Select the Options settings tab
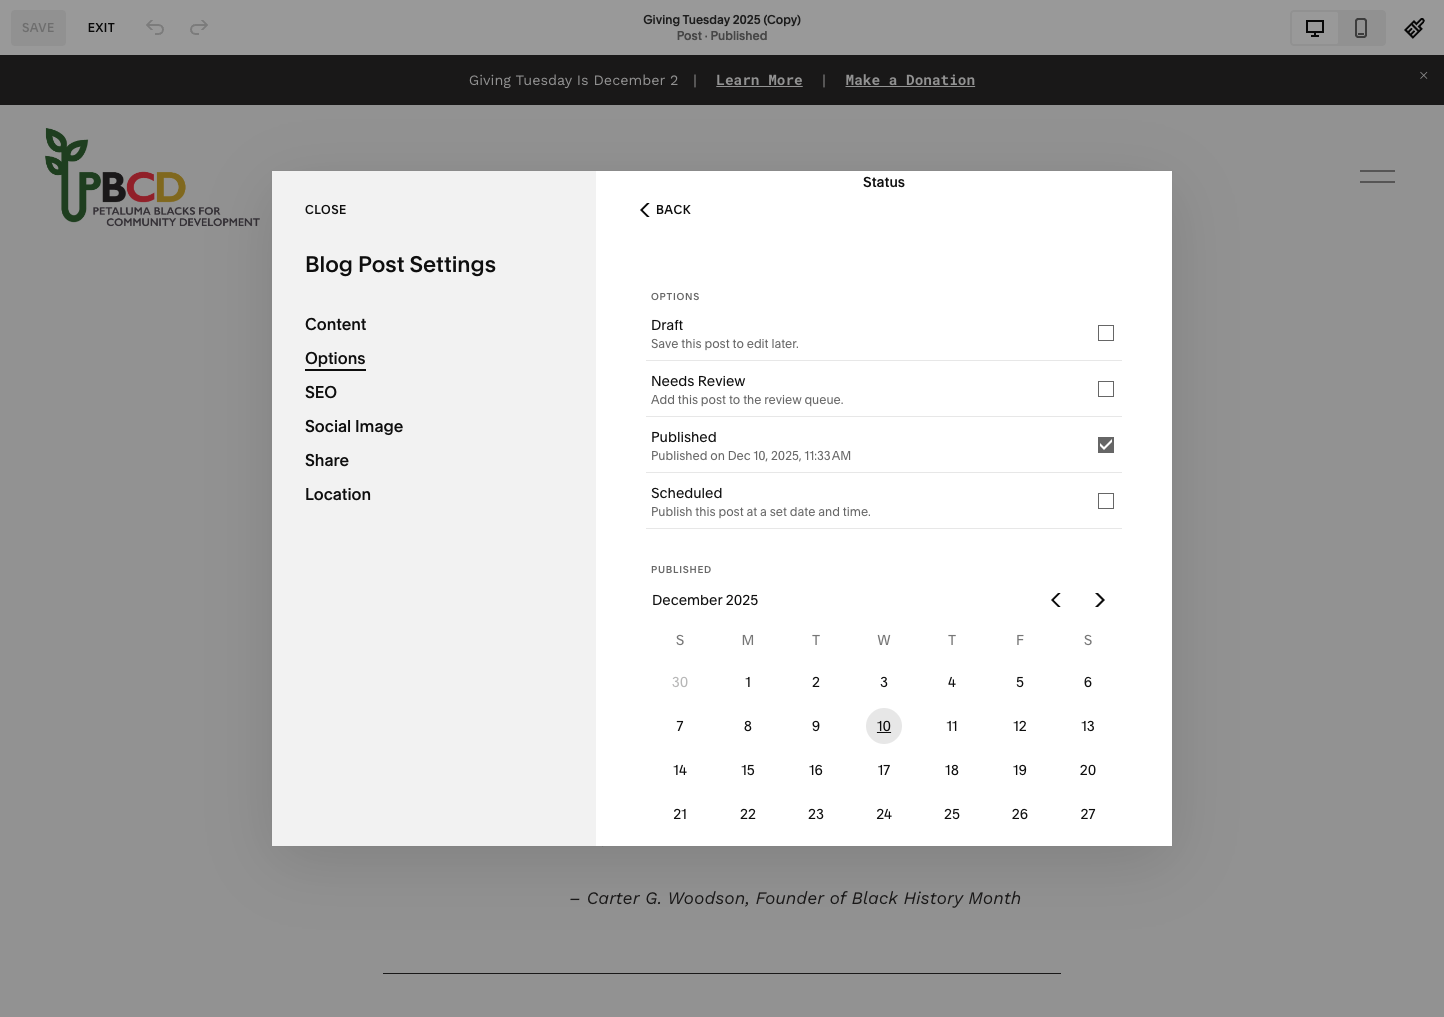The height and width of the screenshot is (1017, 1444). (x=335, y=359)
